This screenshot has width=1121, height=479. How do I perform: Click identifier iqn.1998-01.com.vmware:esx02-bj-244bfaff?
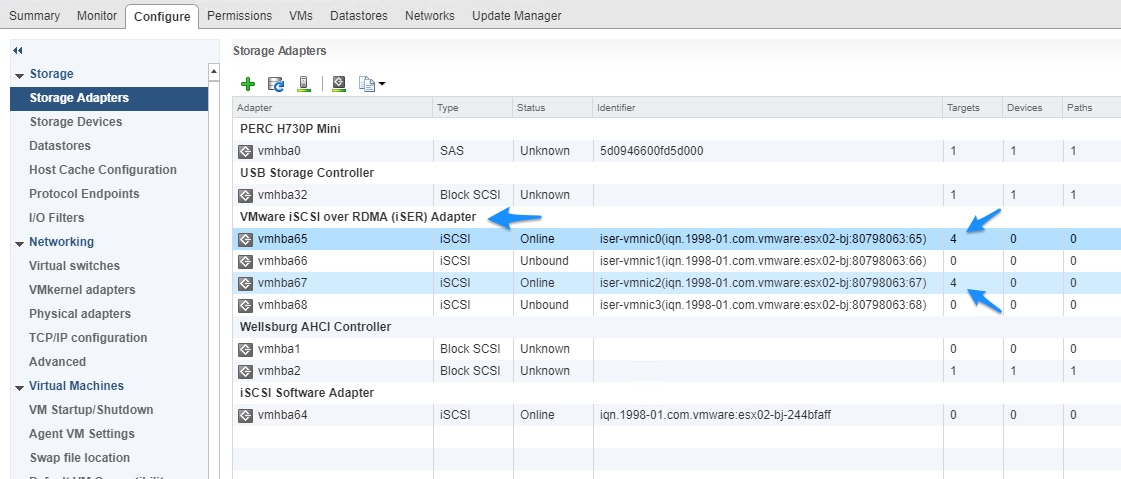(x=716, y=415)
